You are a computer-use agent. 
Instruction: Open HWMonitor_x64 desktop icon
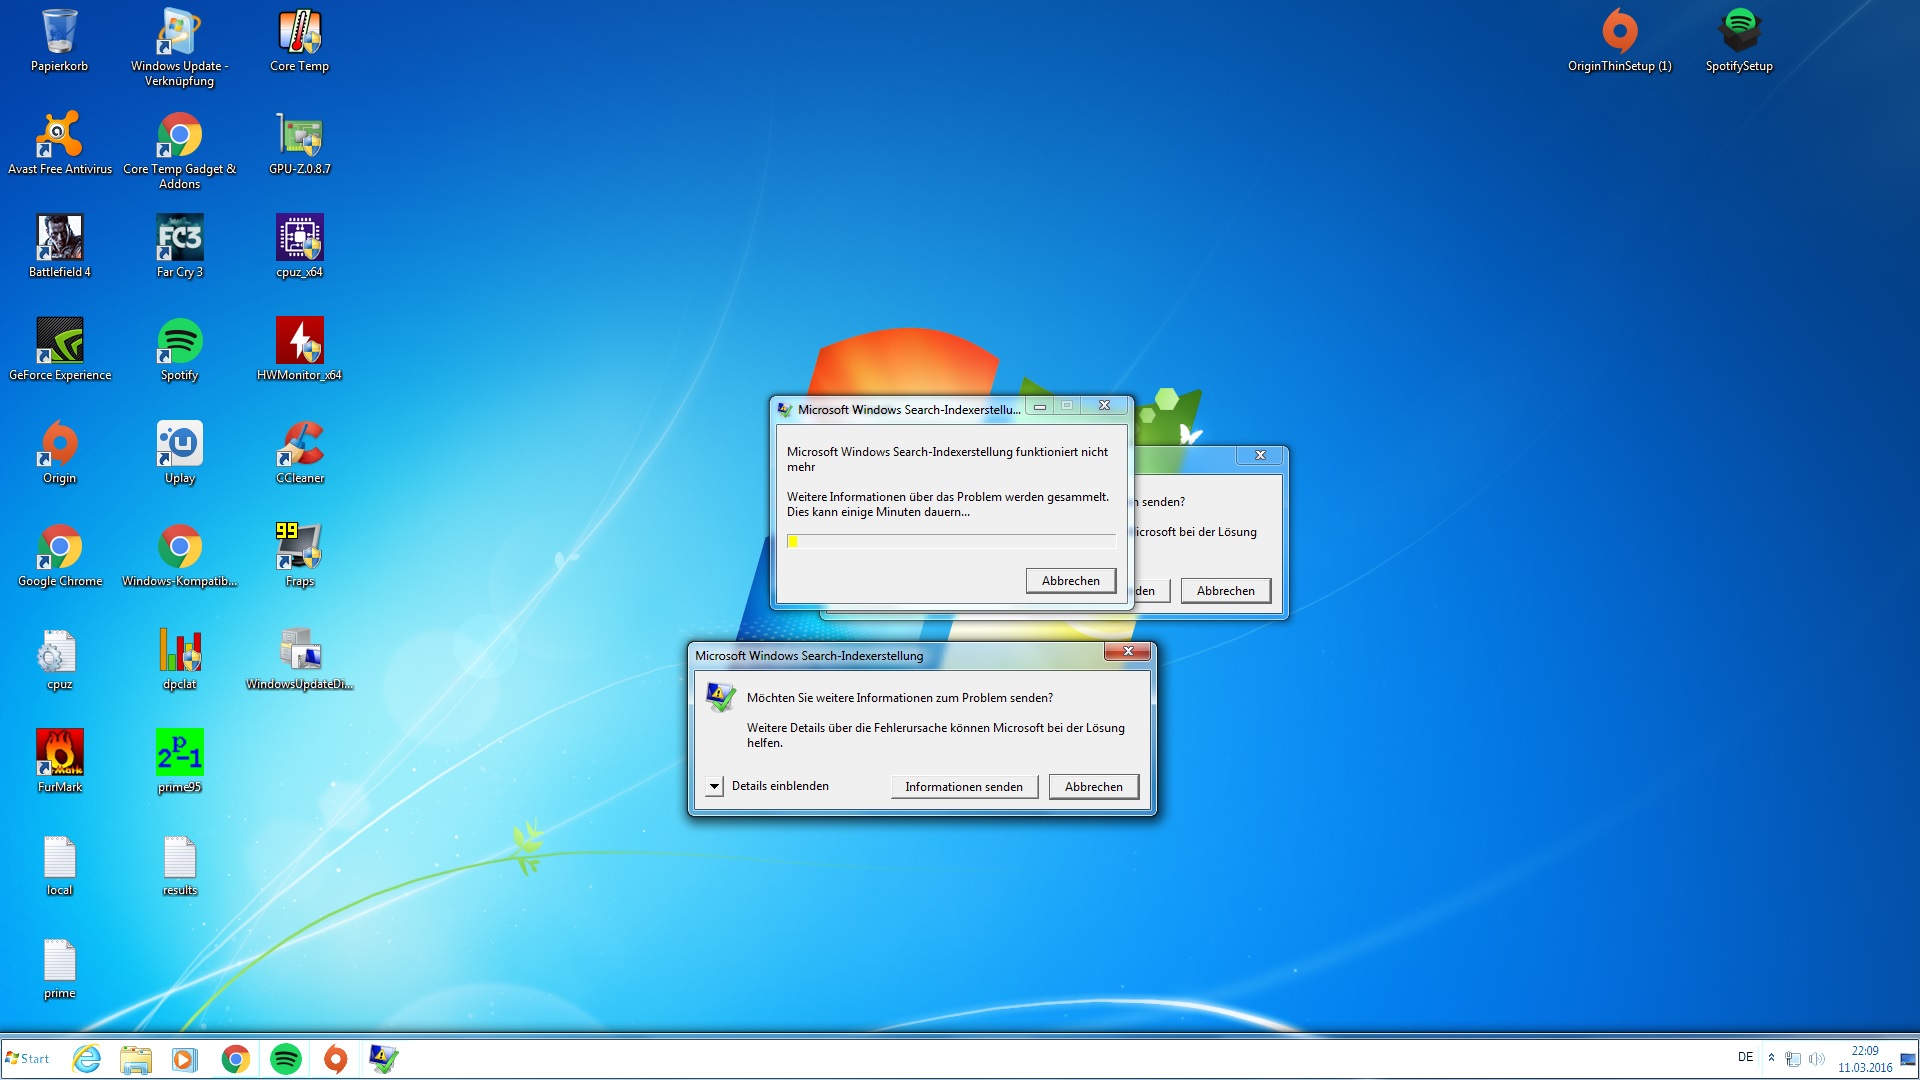[x=299, y=341]
